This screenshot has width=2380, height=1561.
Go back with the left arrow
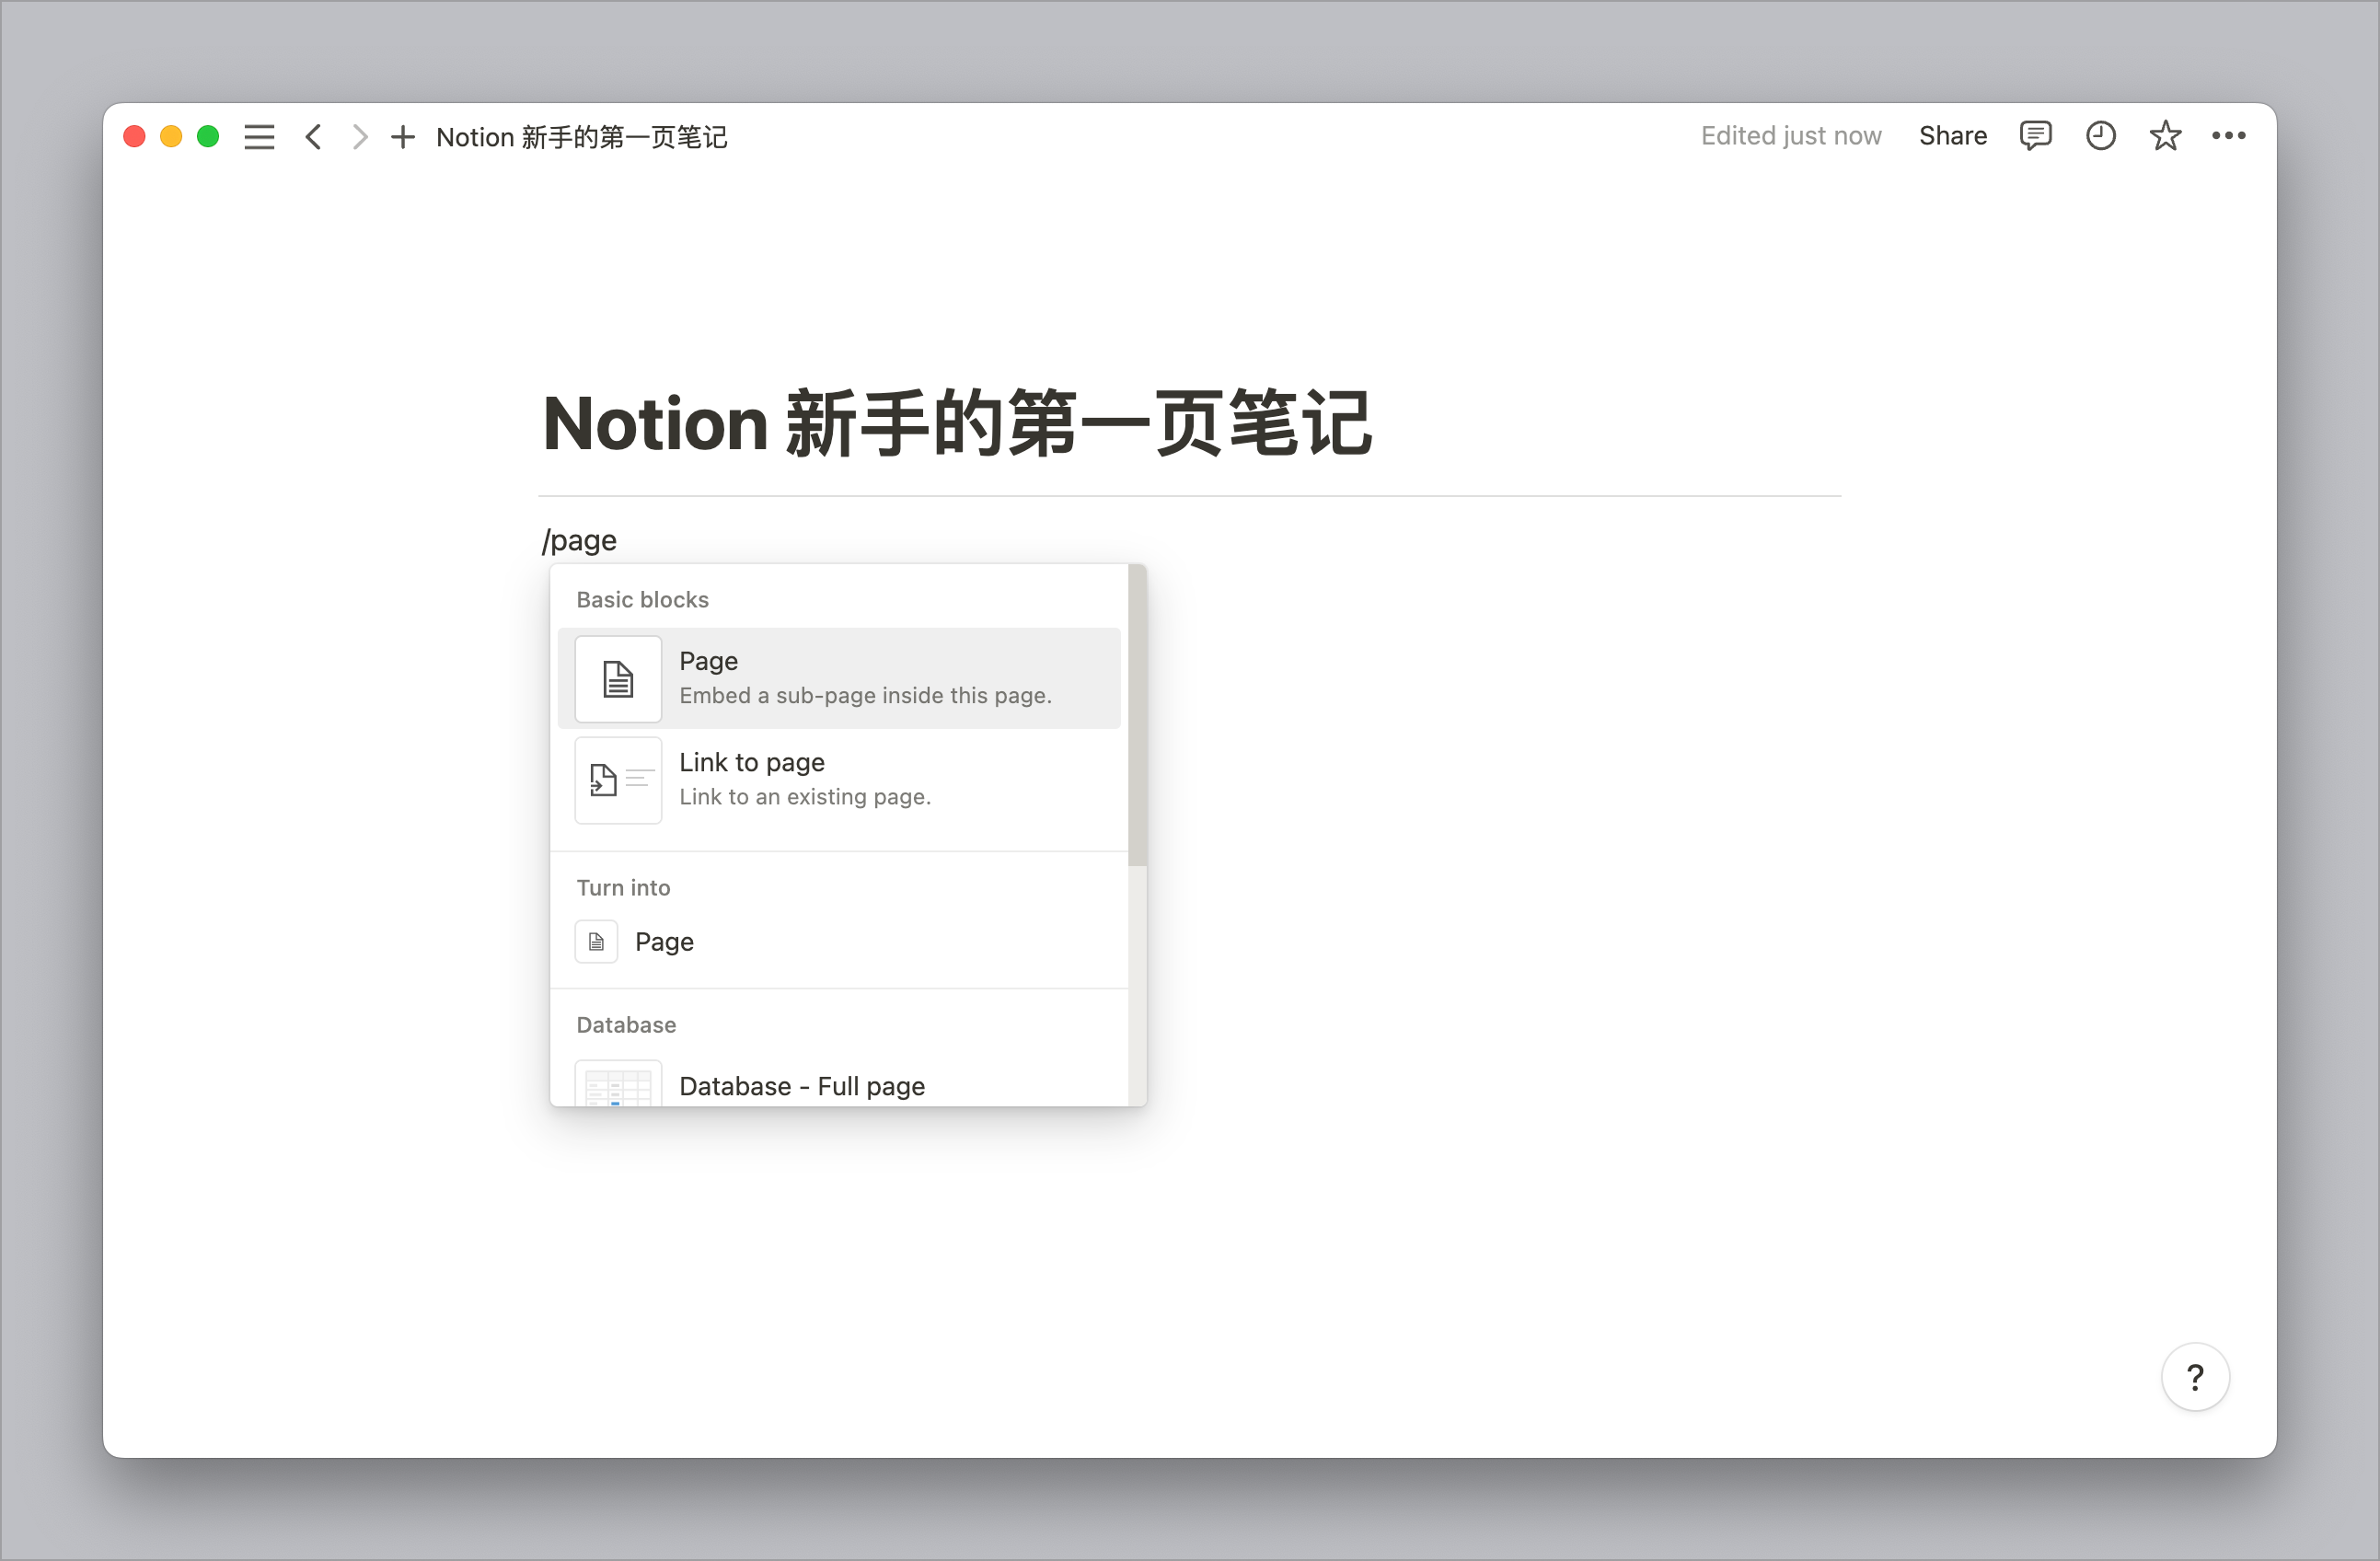[x=314, y=136]
